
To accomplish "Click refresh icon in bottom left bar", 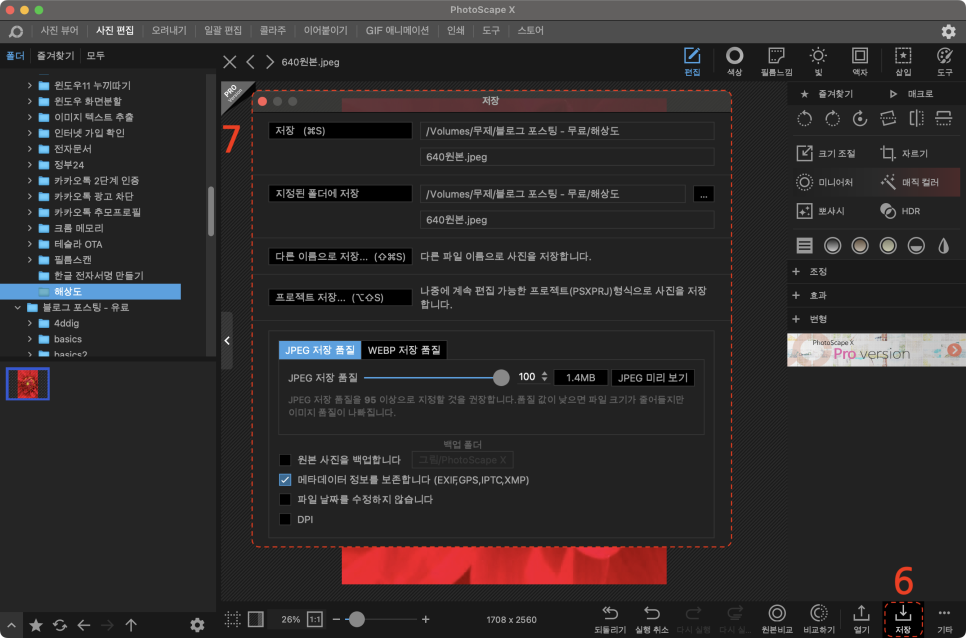I will click(x=60, y=625).
